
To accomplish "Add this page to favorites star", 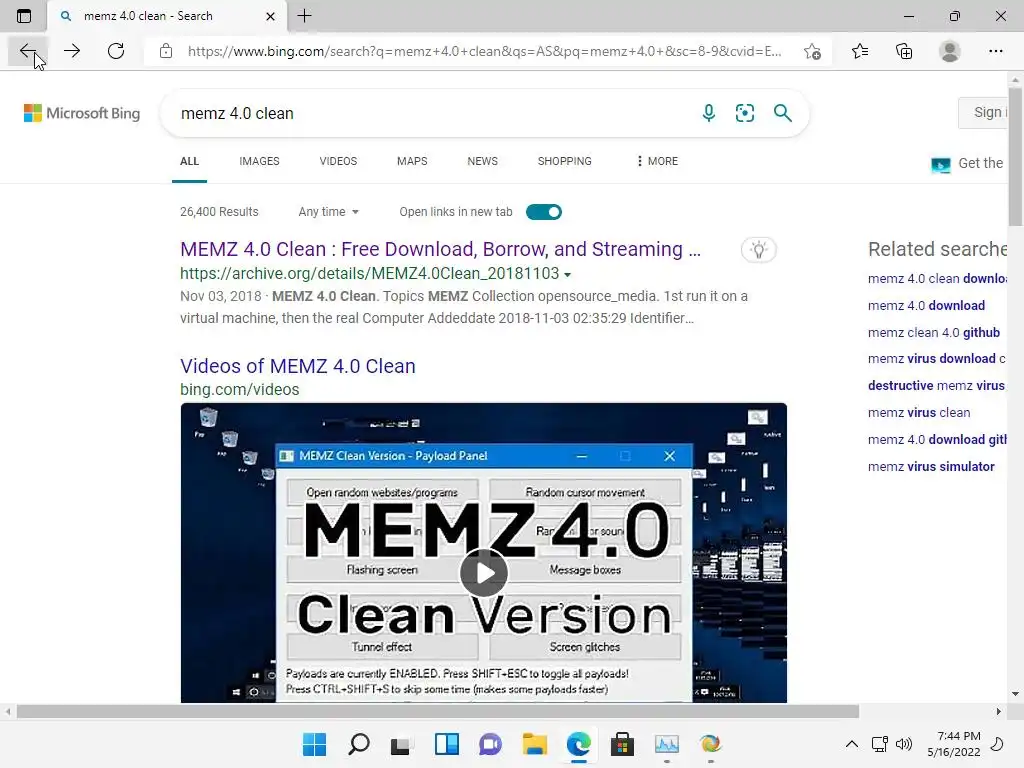I will [x=812, y=51].
